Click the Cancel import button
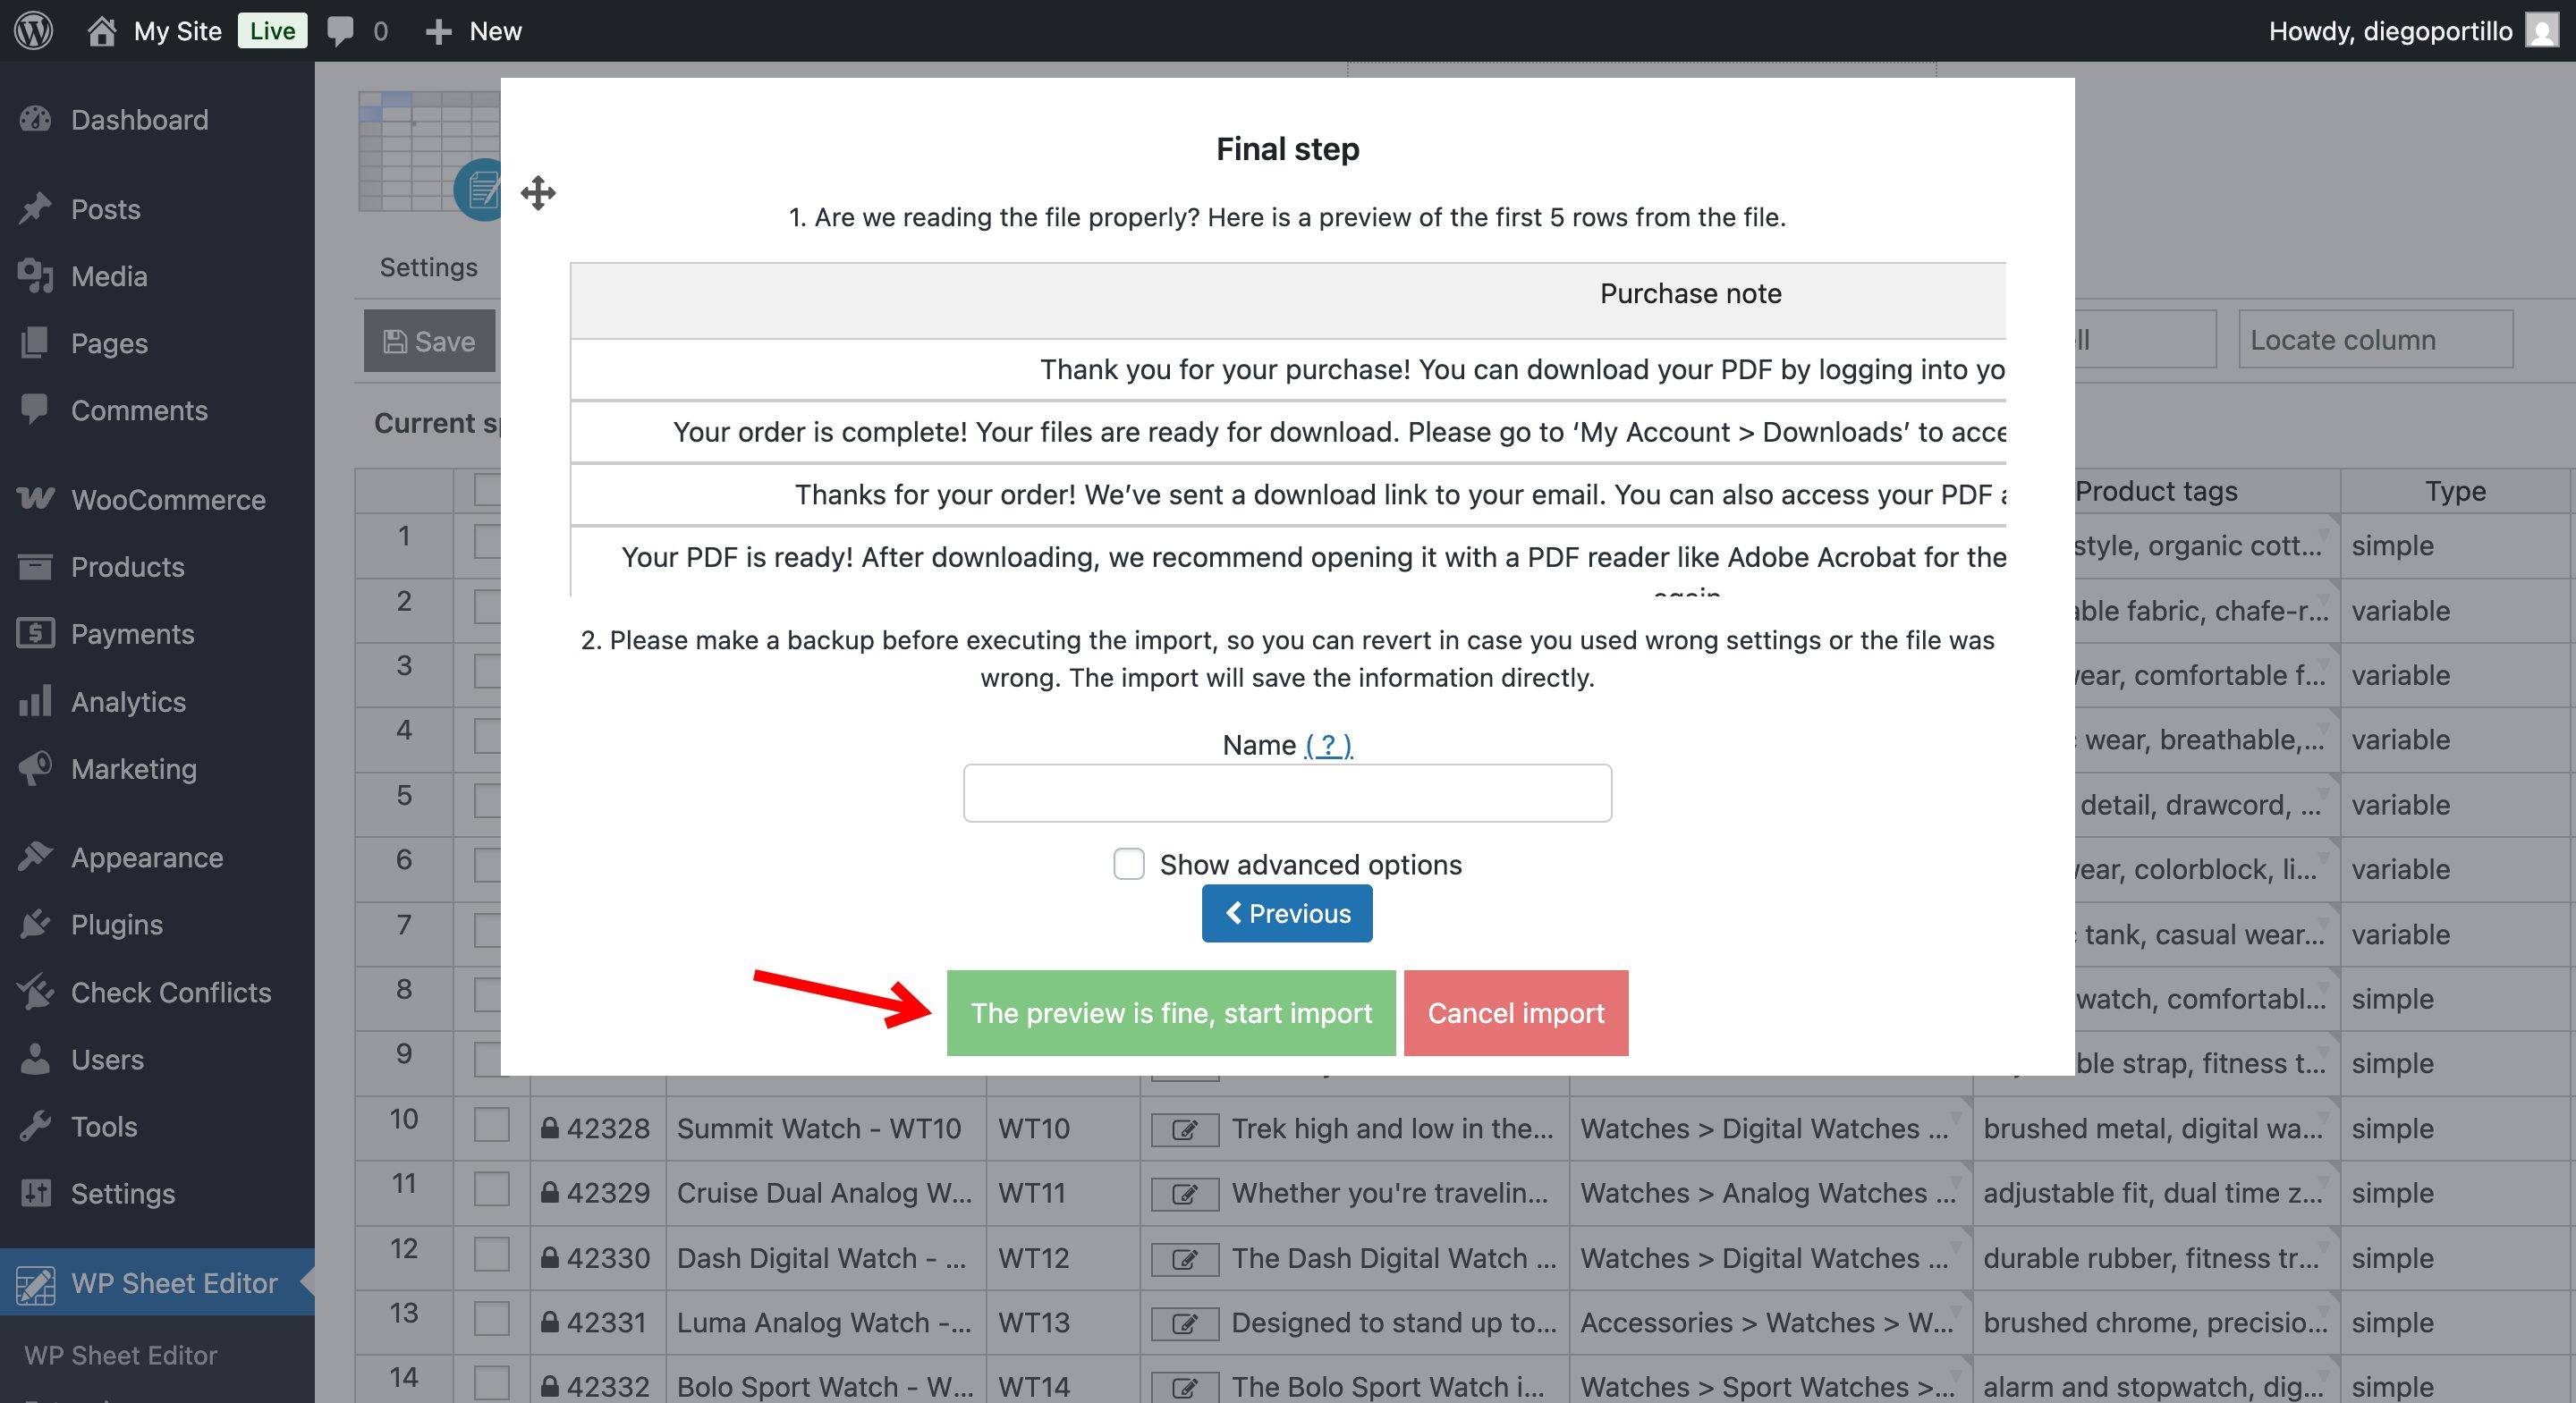Viewport: 2576px width, 1403px height. coord(1516,1012)
